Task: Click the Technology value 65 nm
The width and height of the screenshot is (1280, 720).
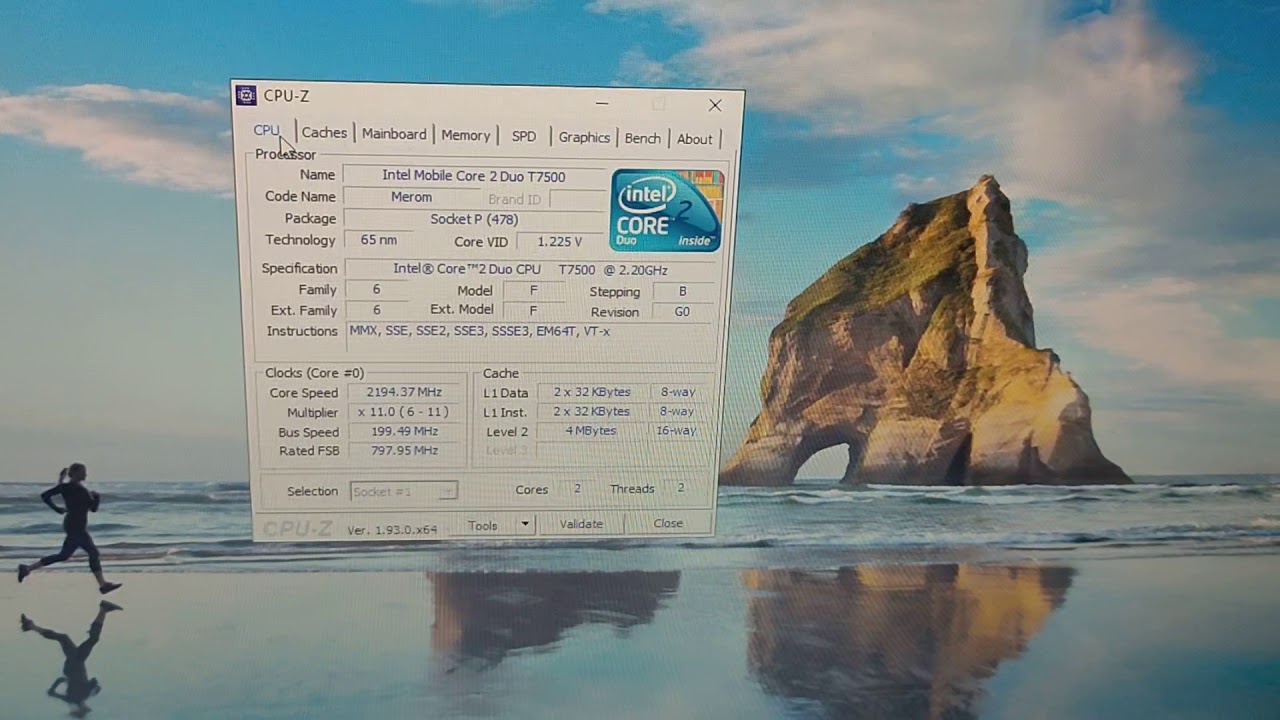Action: click(379, 240)
